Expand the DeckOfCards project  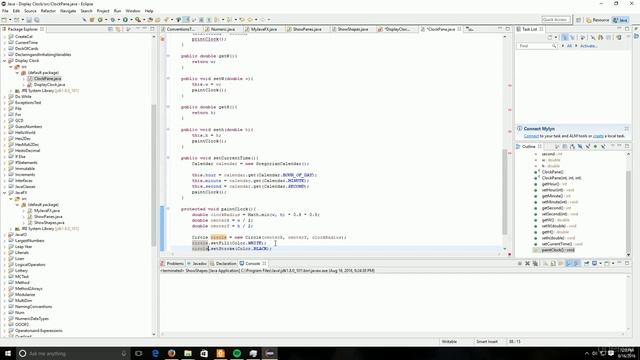[x=4, y=49]
